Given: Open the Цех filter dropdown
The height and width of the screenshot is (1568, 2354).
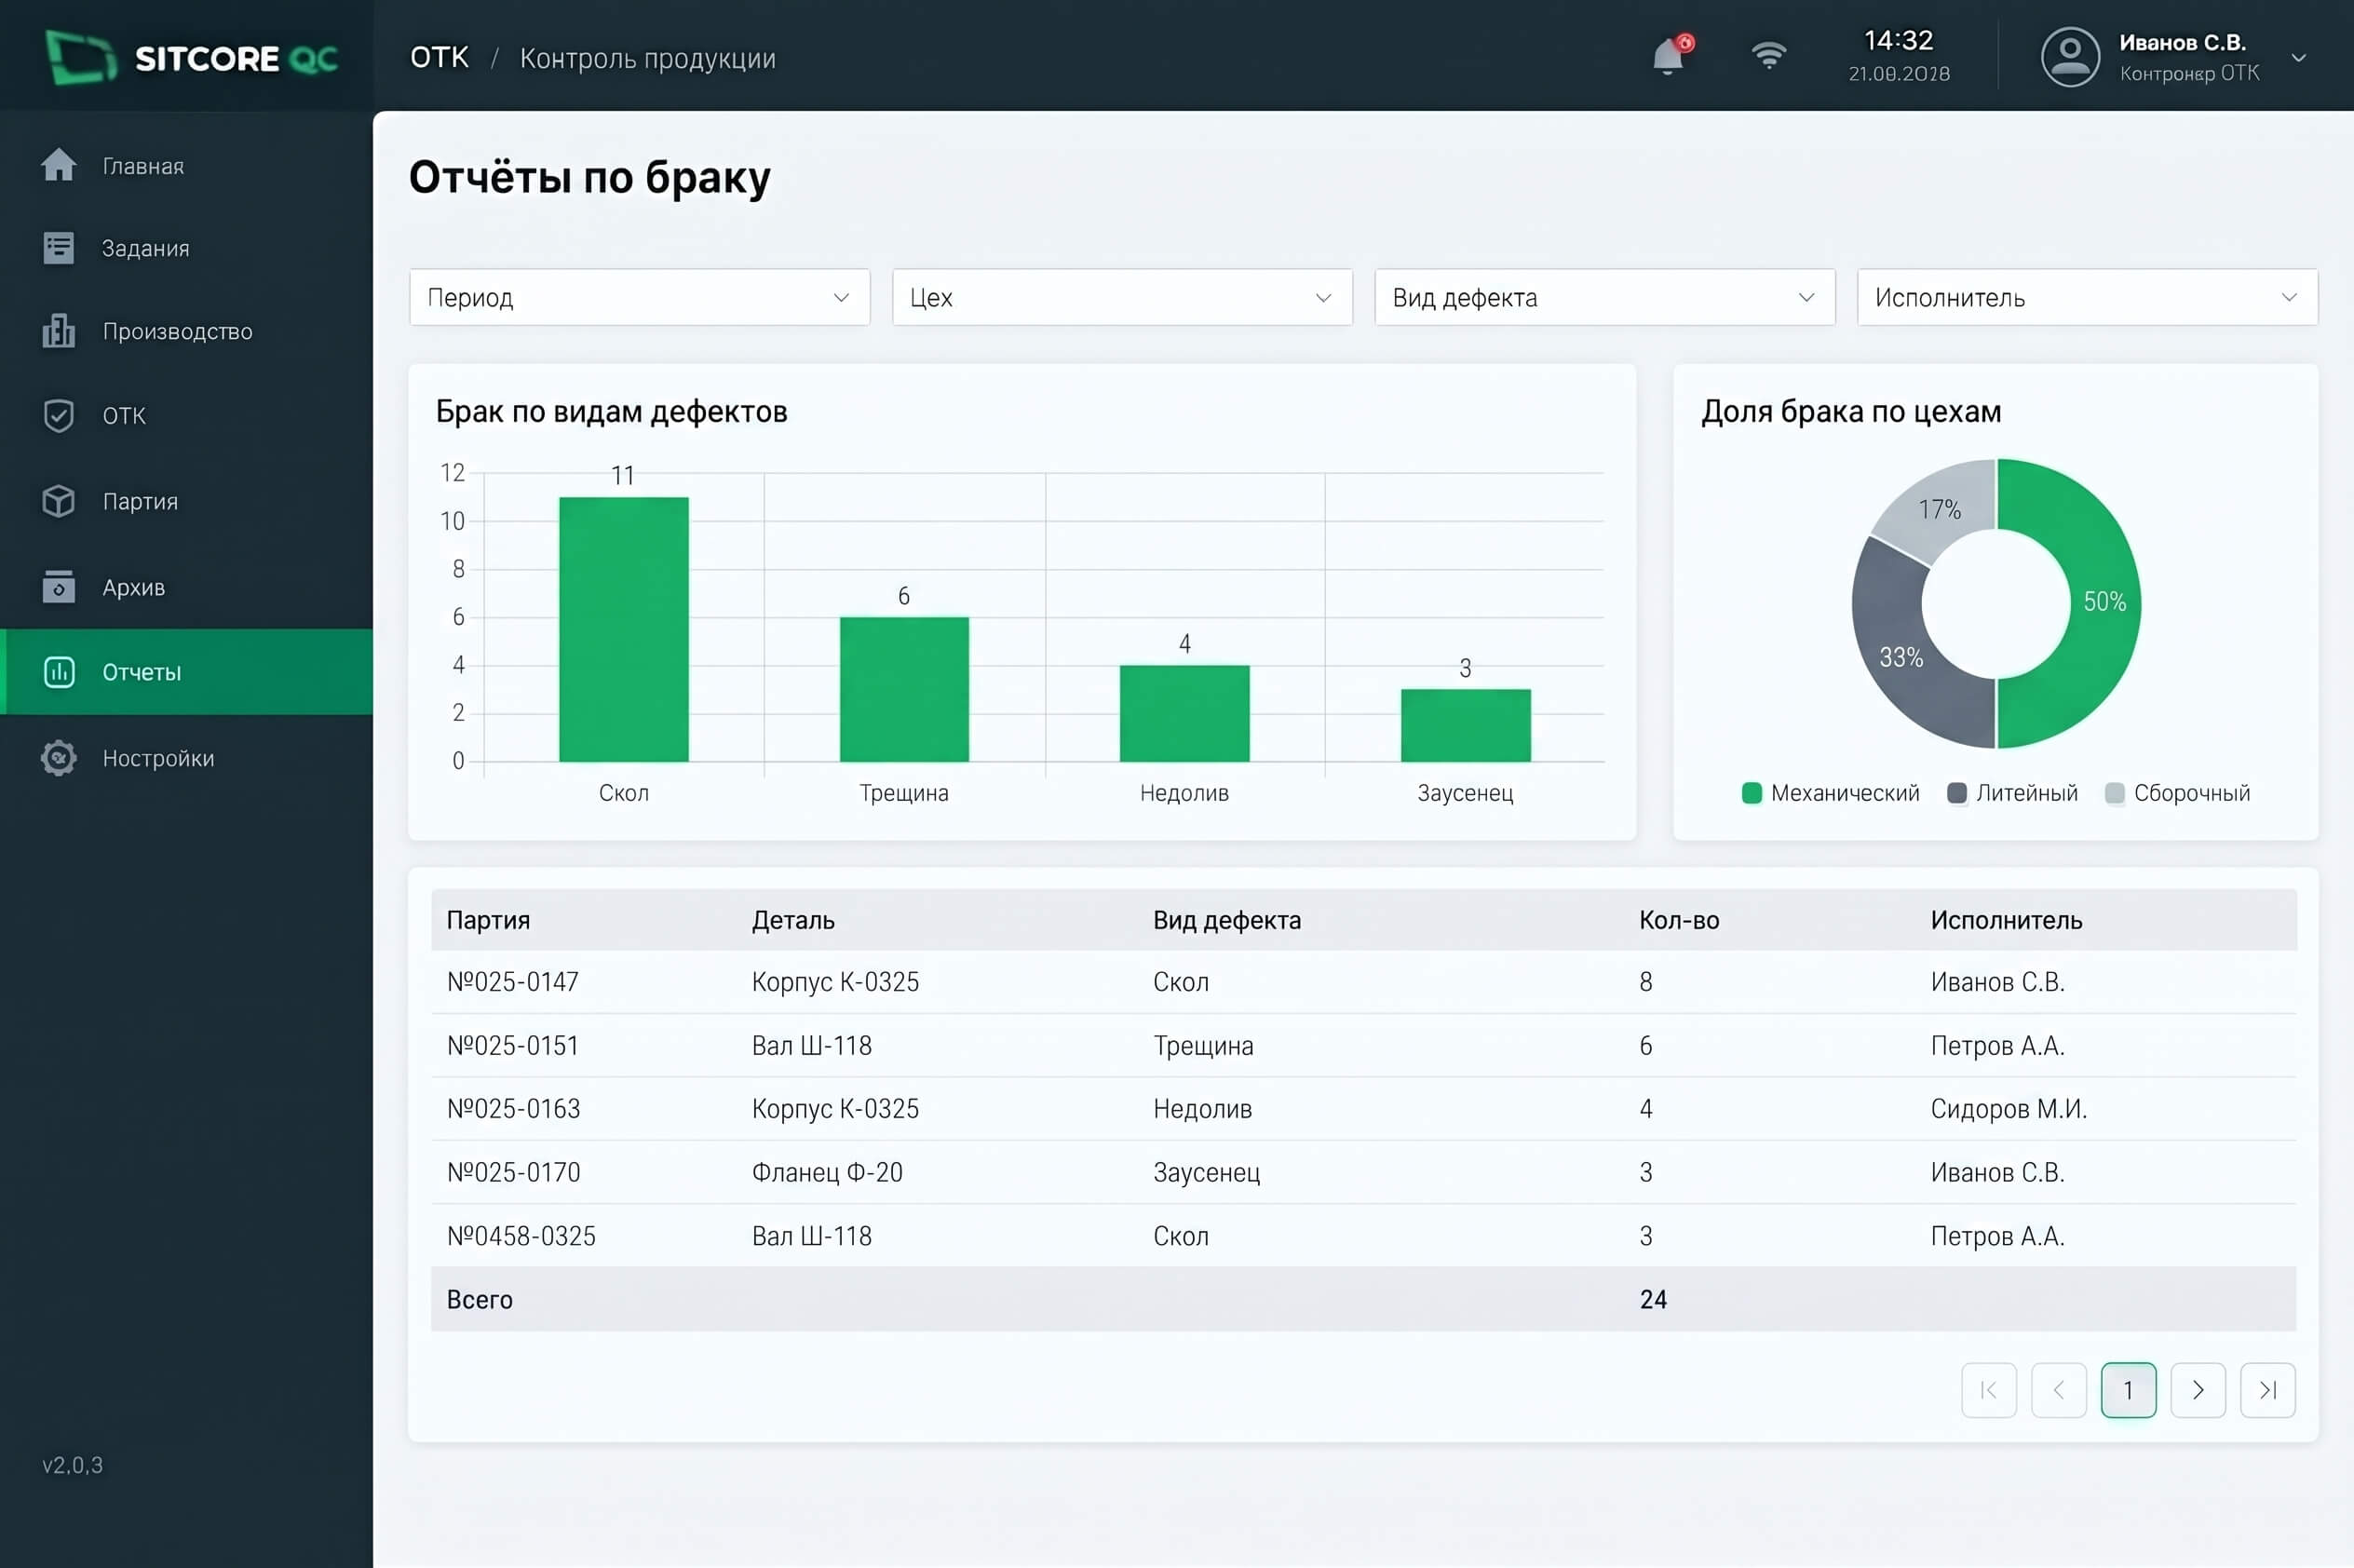Looking at the screenshot, I should tap(1122, 297).
